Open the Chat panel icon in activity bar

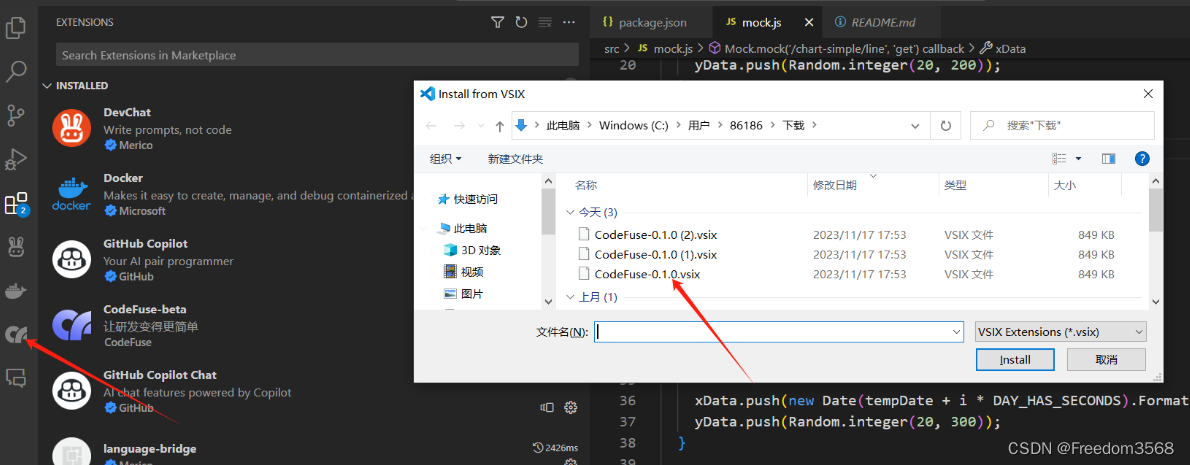[x=16, y=377]
